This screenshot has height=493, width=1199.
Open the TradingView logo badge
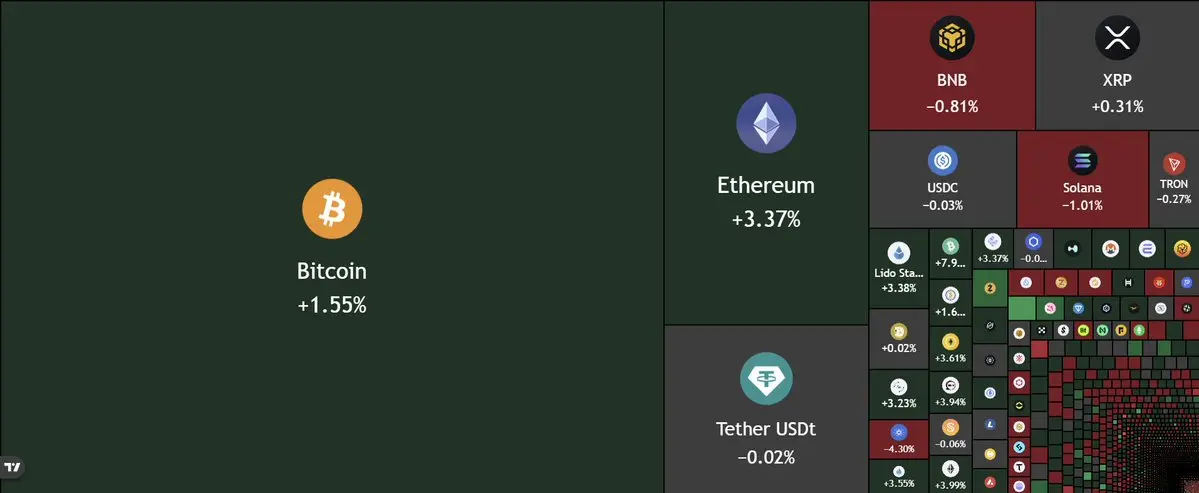(12, 467)
